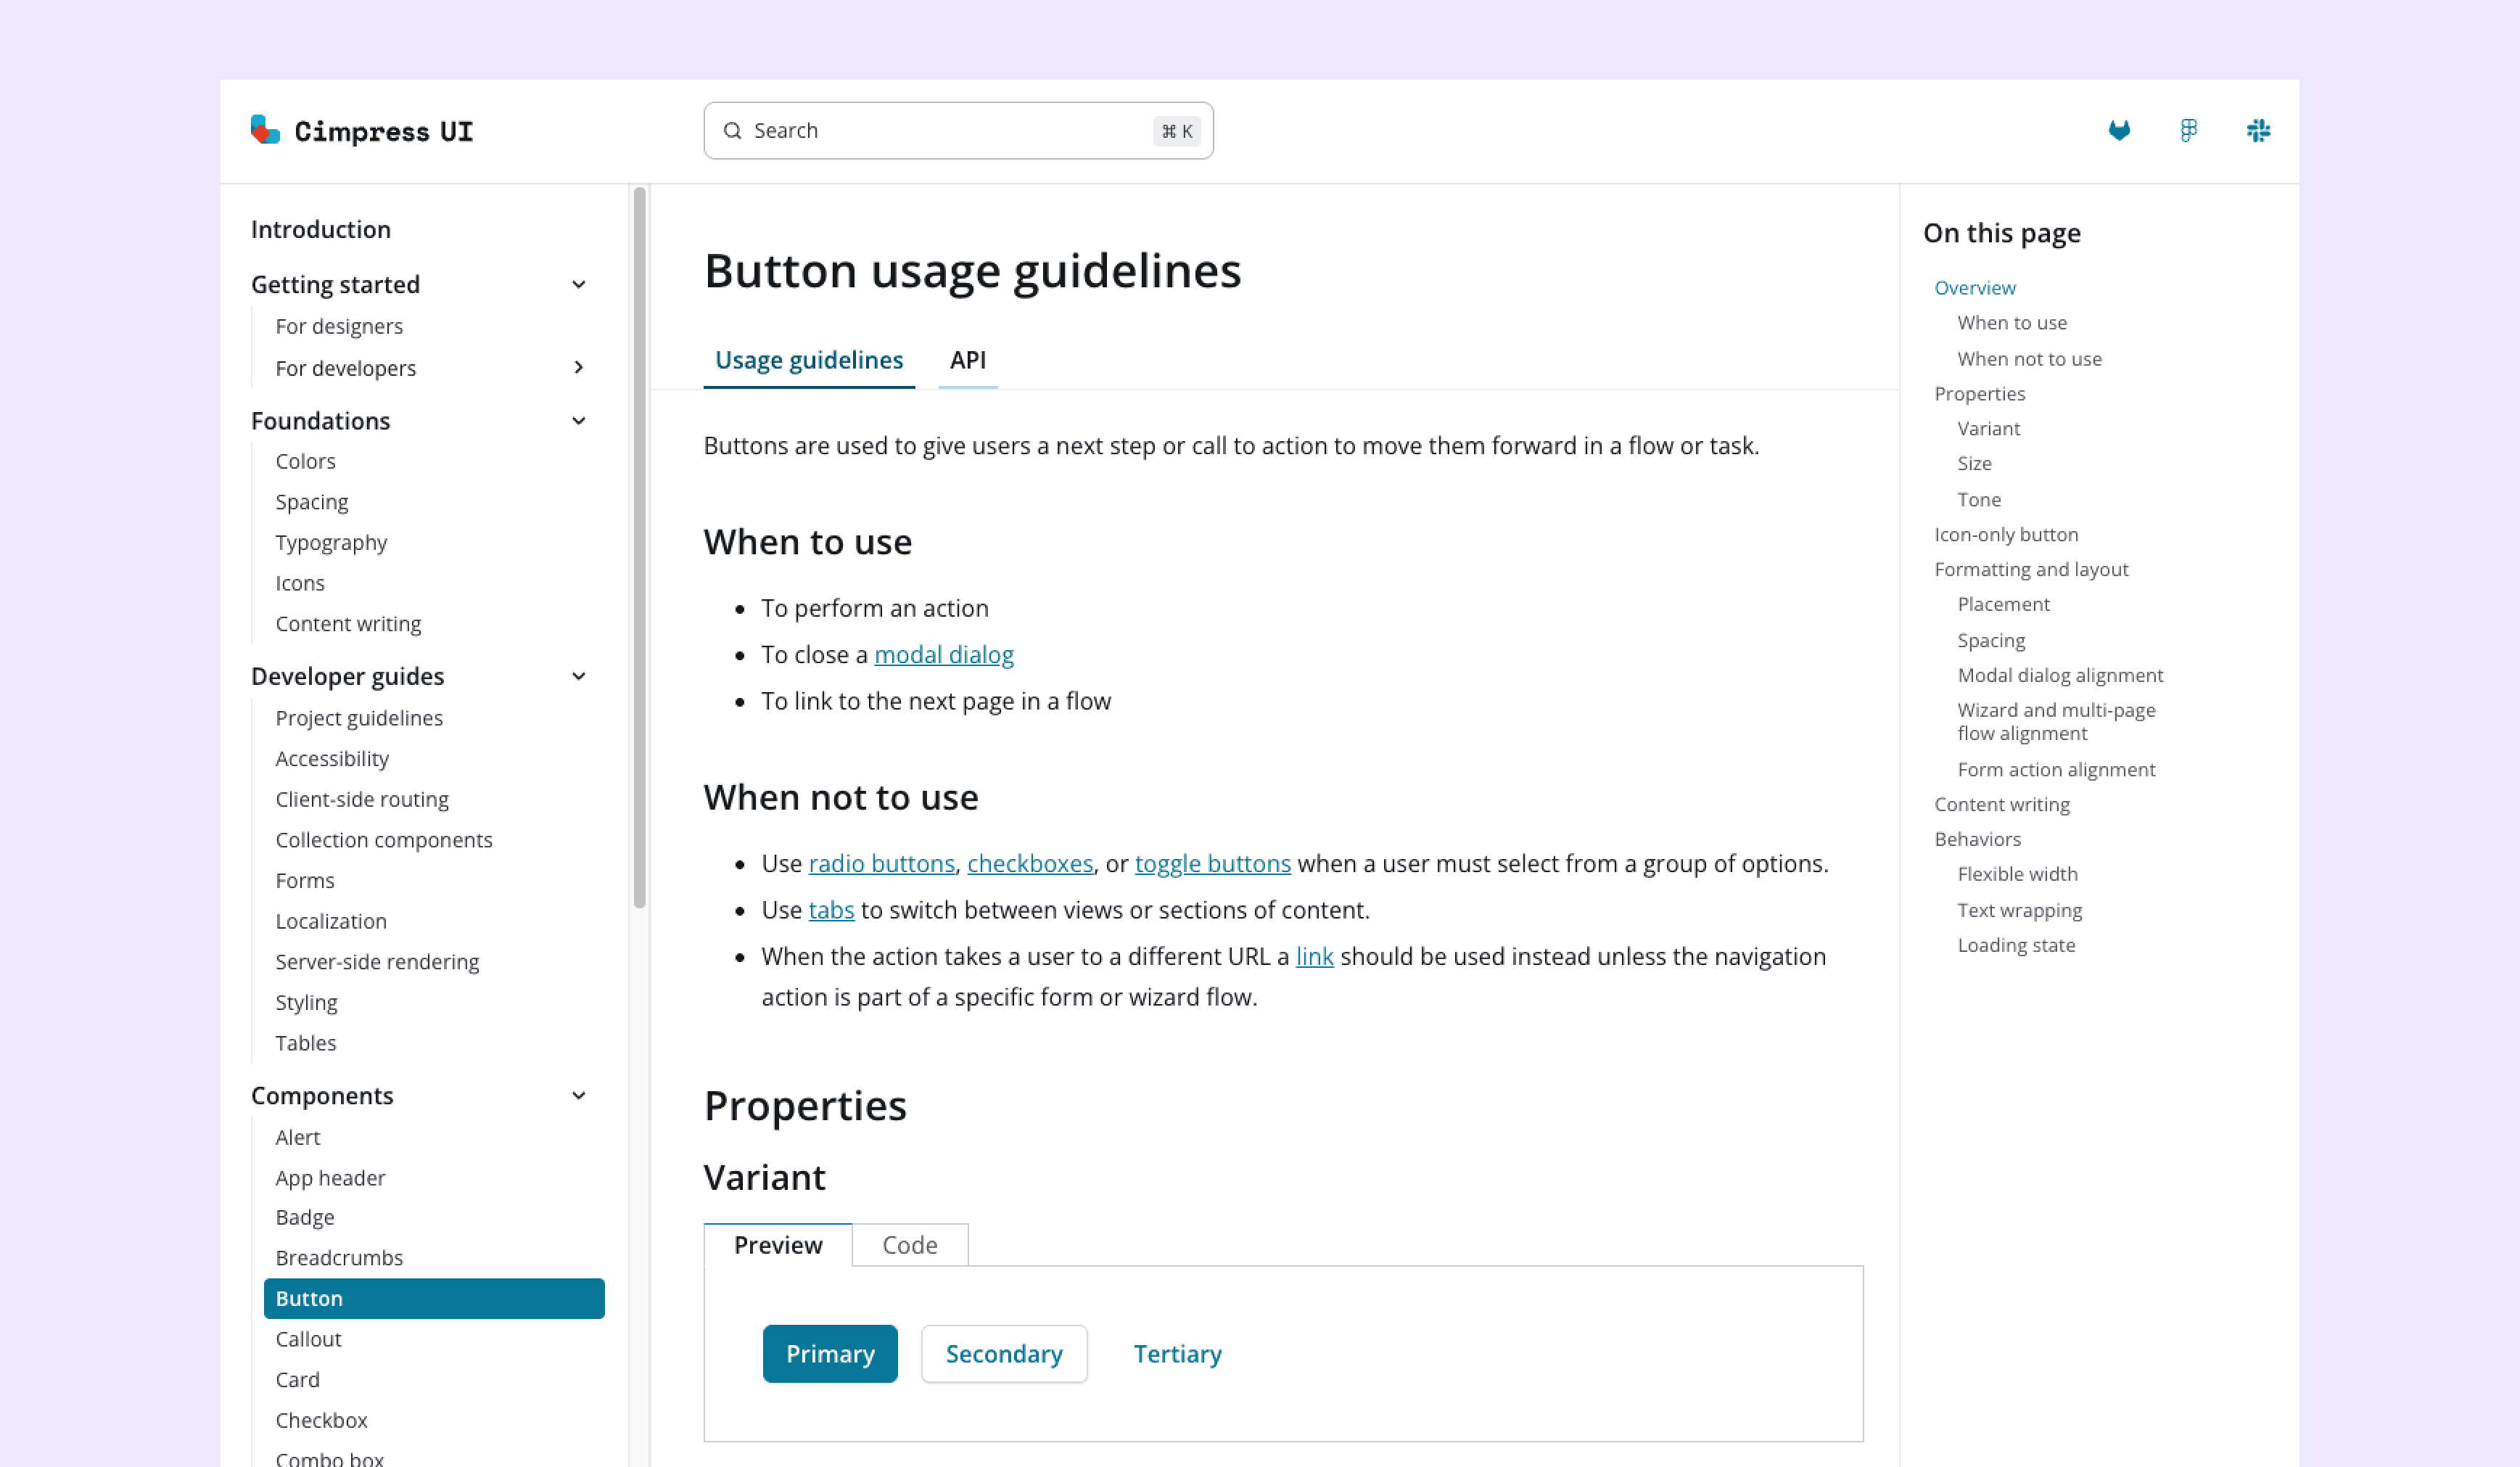Collapse the Components section chevron
2520x1467 pixels.
[578, 1096]
